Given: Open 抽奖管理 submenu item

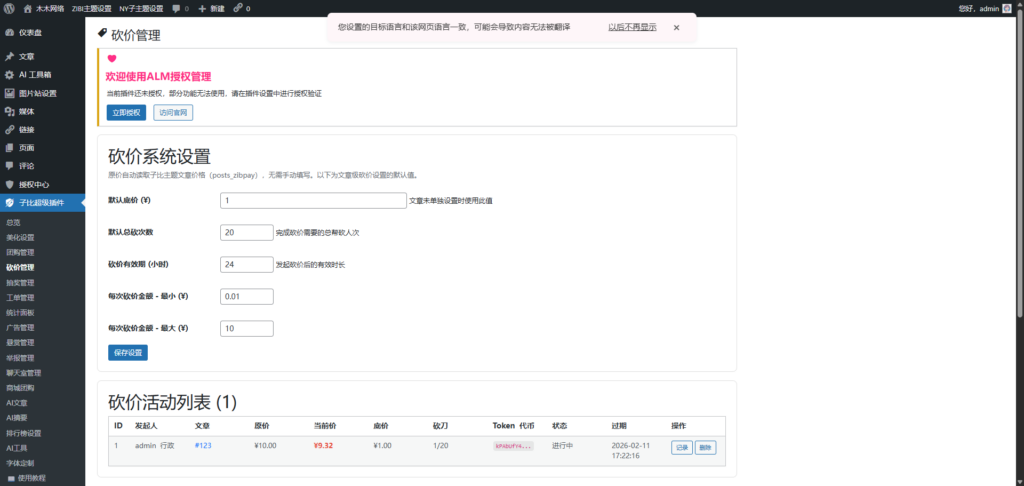Looking at the screenshot, I should click(20, 282).
